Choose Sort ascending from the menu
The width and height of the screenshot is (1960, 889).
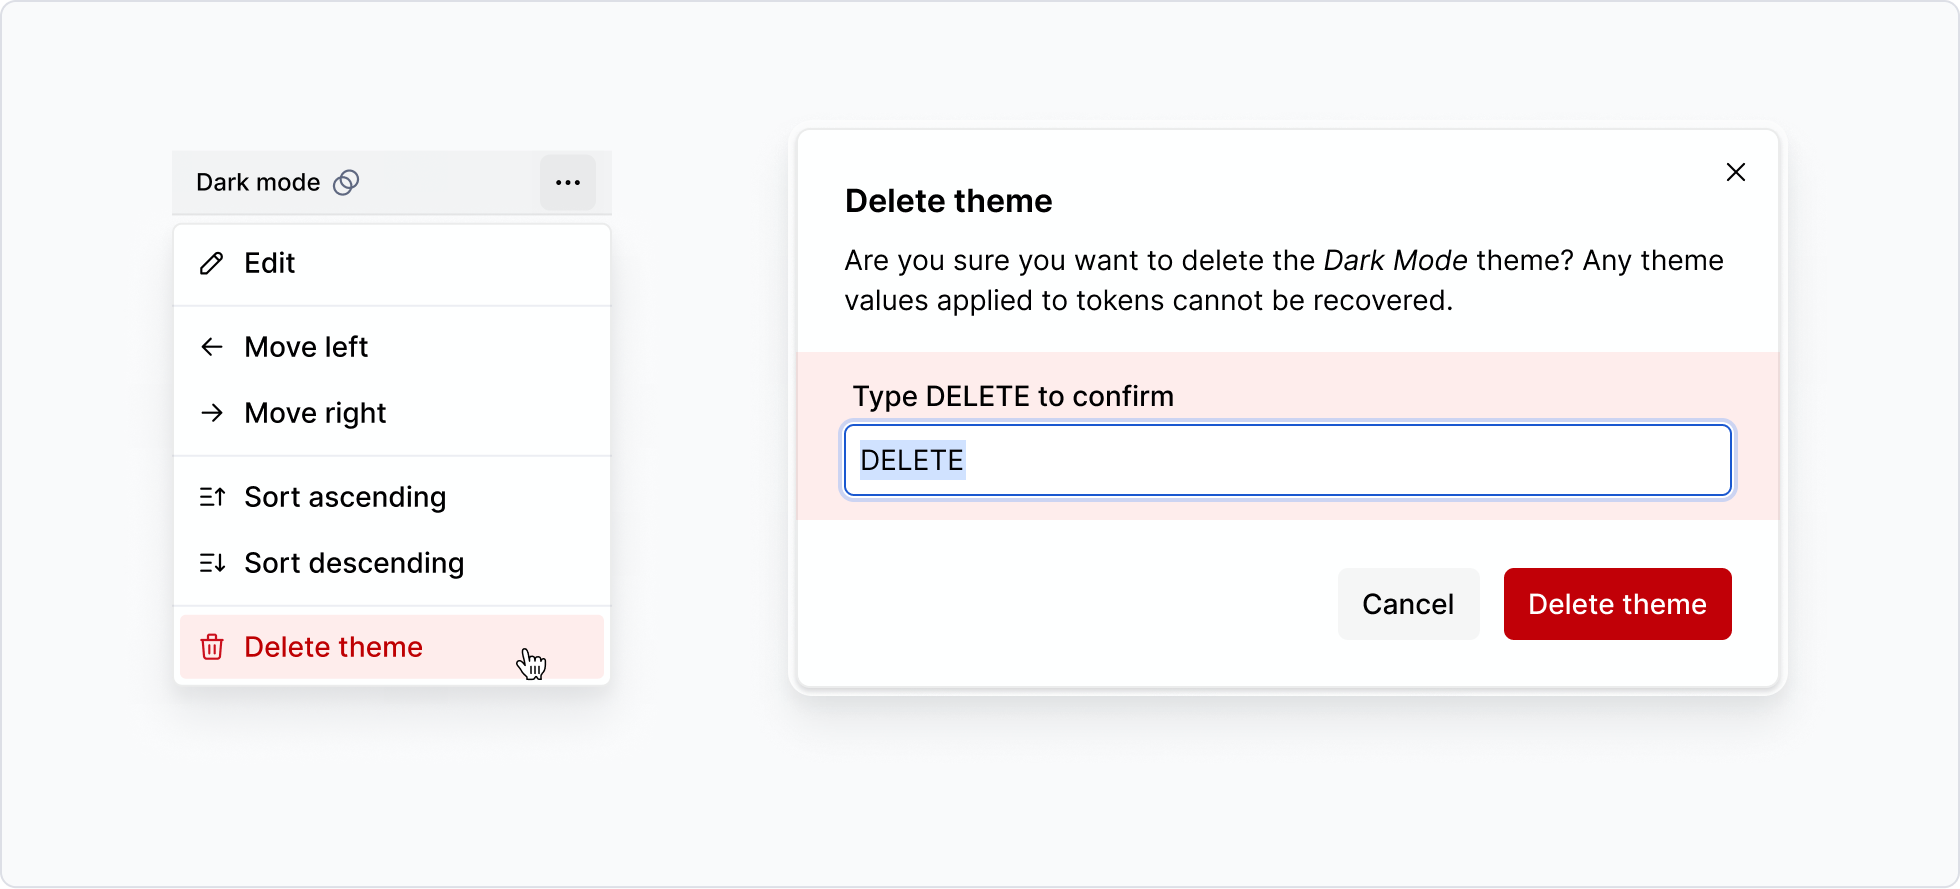345,497
